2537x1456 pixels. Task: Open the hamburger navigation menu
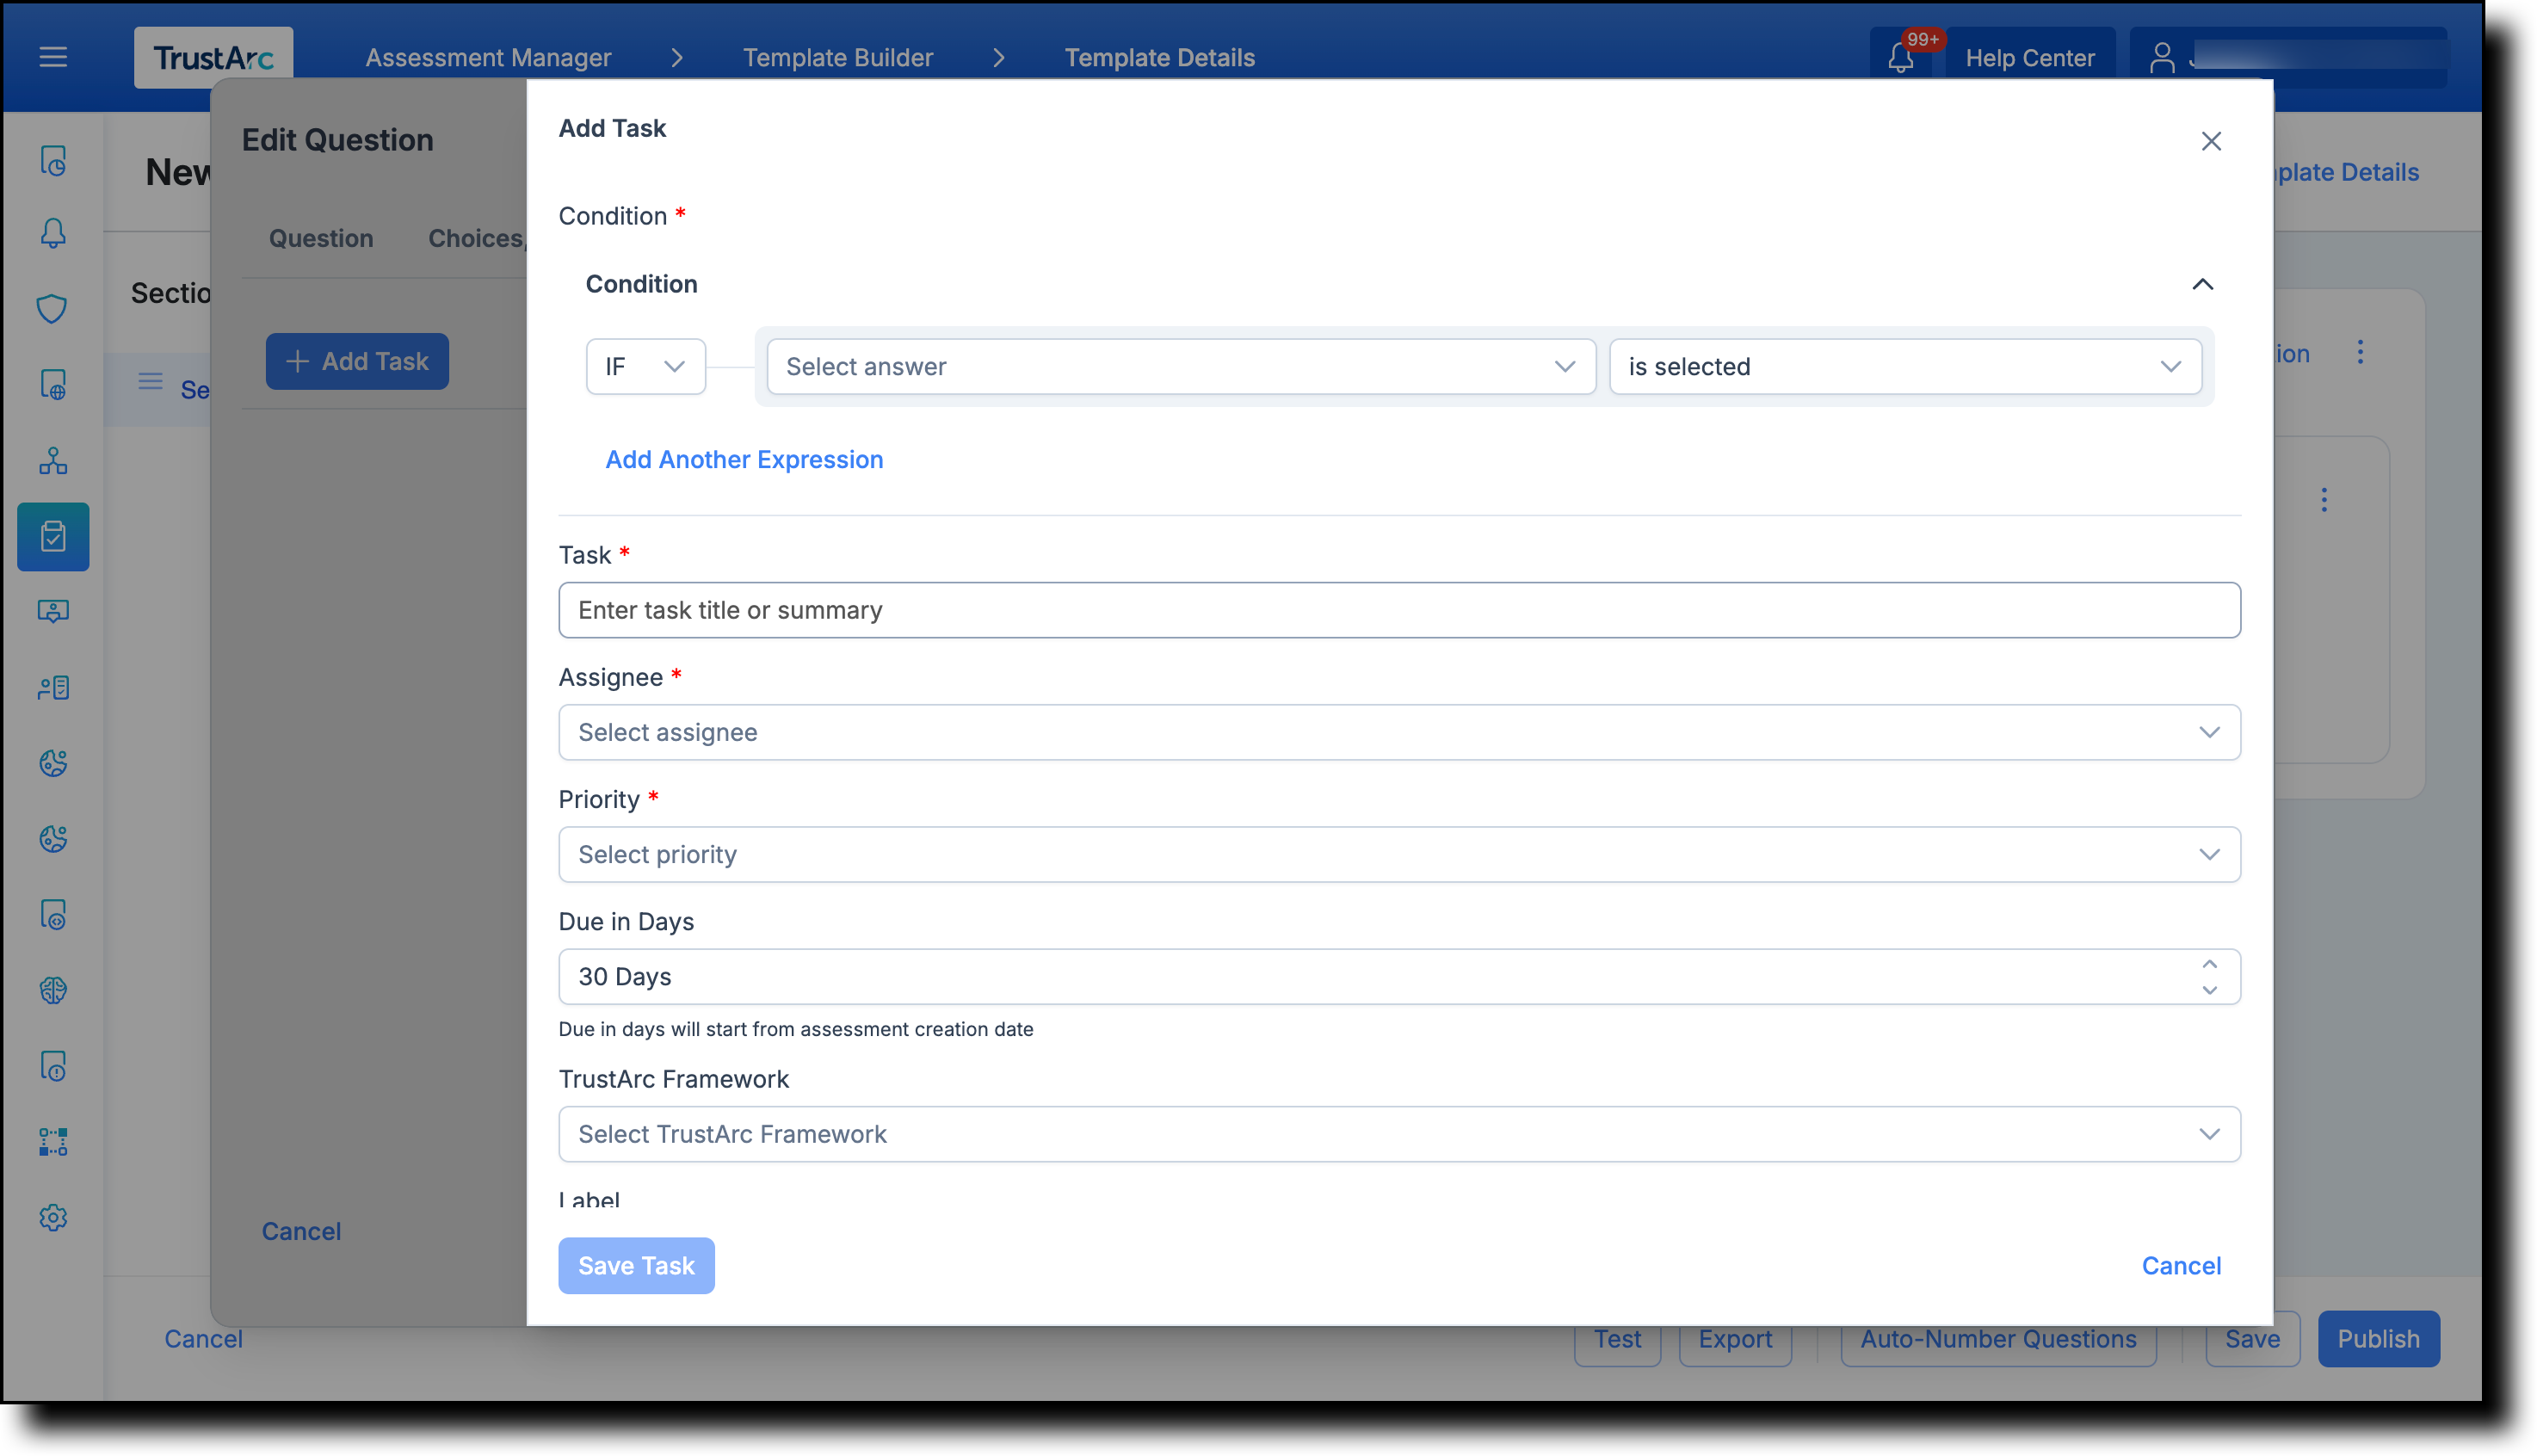tap(53, 57)
